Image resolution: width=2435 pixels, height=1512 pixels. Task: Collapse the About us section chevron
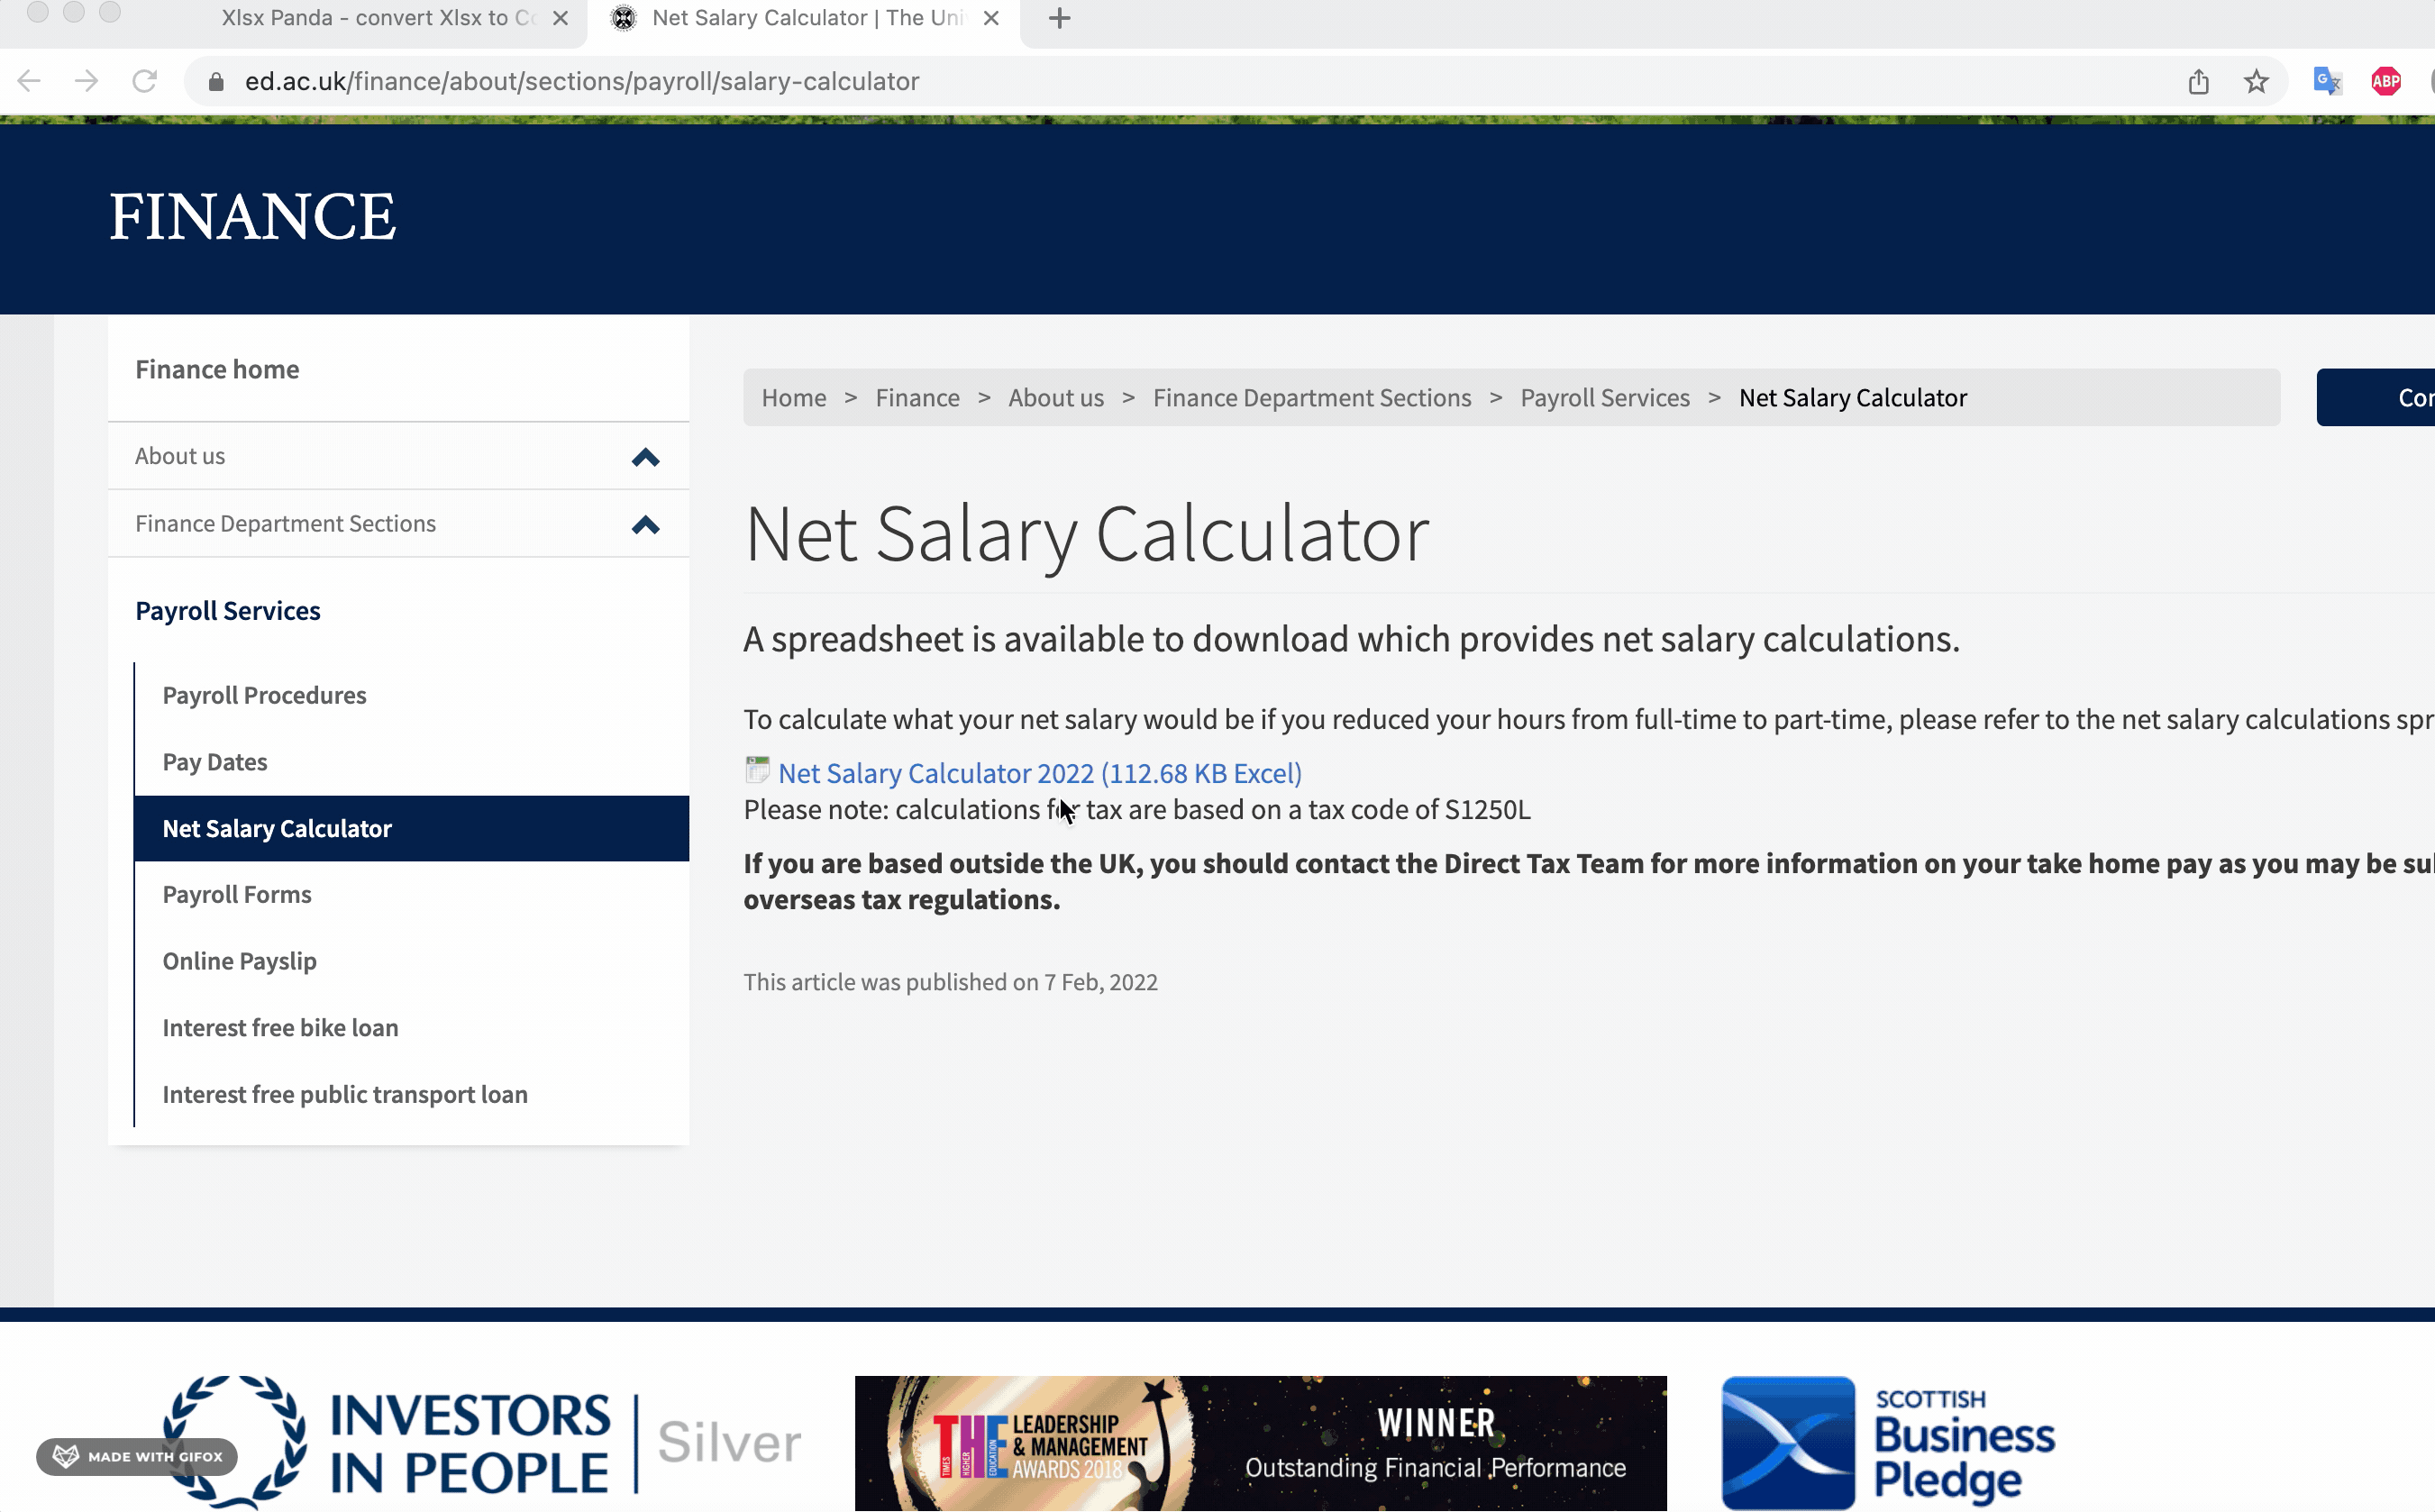645,457
